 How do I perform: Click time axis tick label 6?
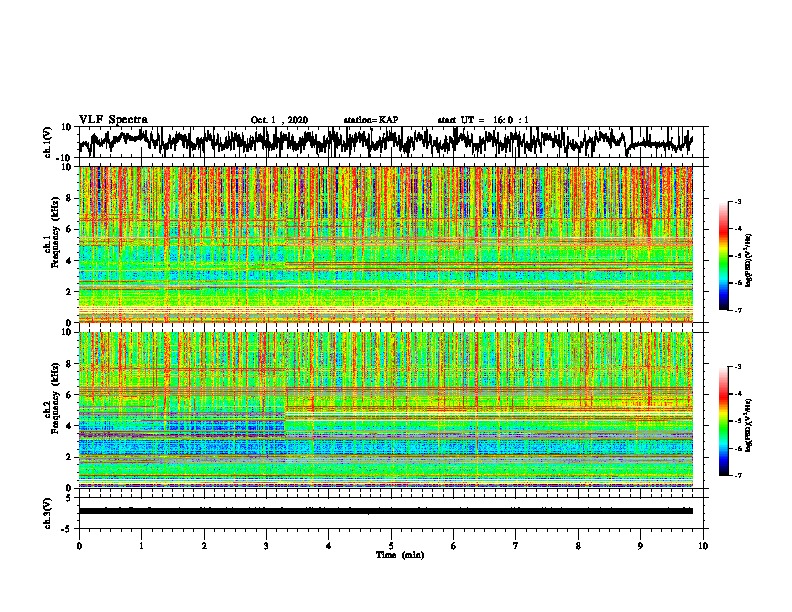pyautogui.click(x=454, y=546)
